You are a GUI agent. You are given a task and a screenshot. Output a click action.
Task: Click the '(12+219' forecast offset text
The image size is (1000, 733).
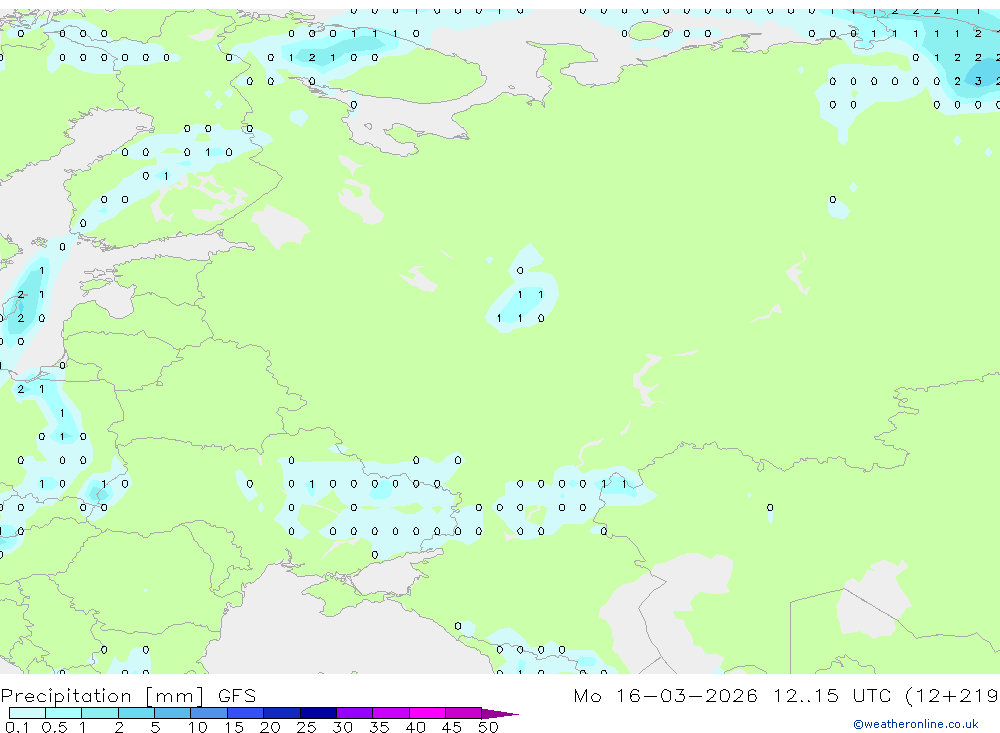[x=952, y=695]
